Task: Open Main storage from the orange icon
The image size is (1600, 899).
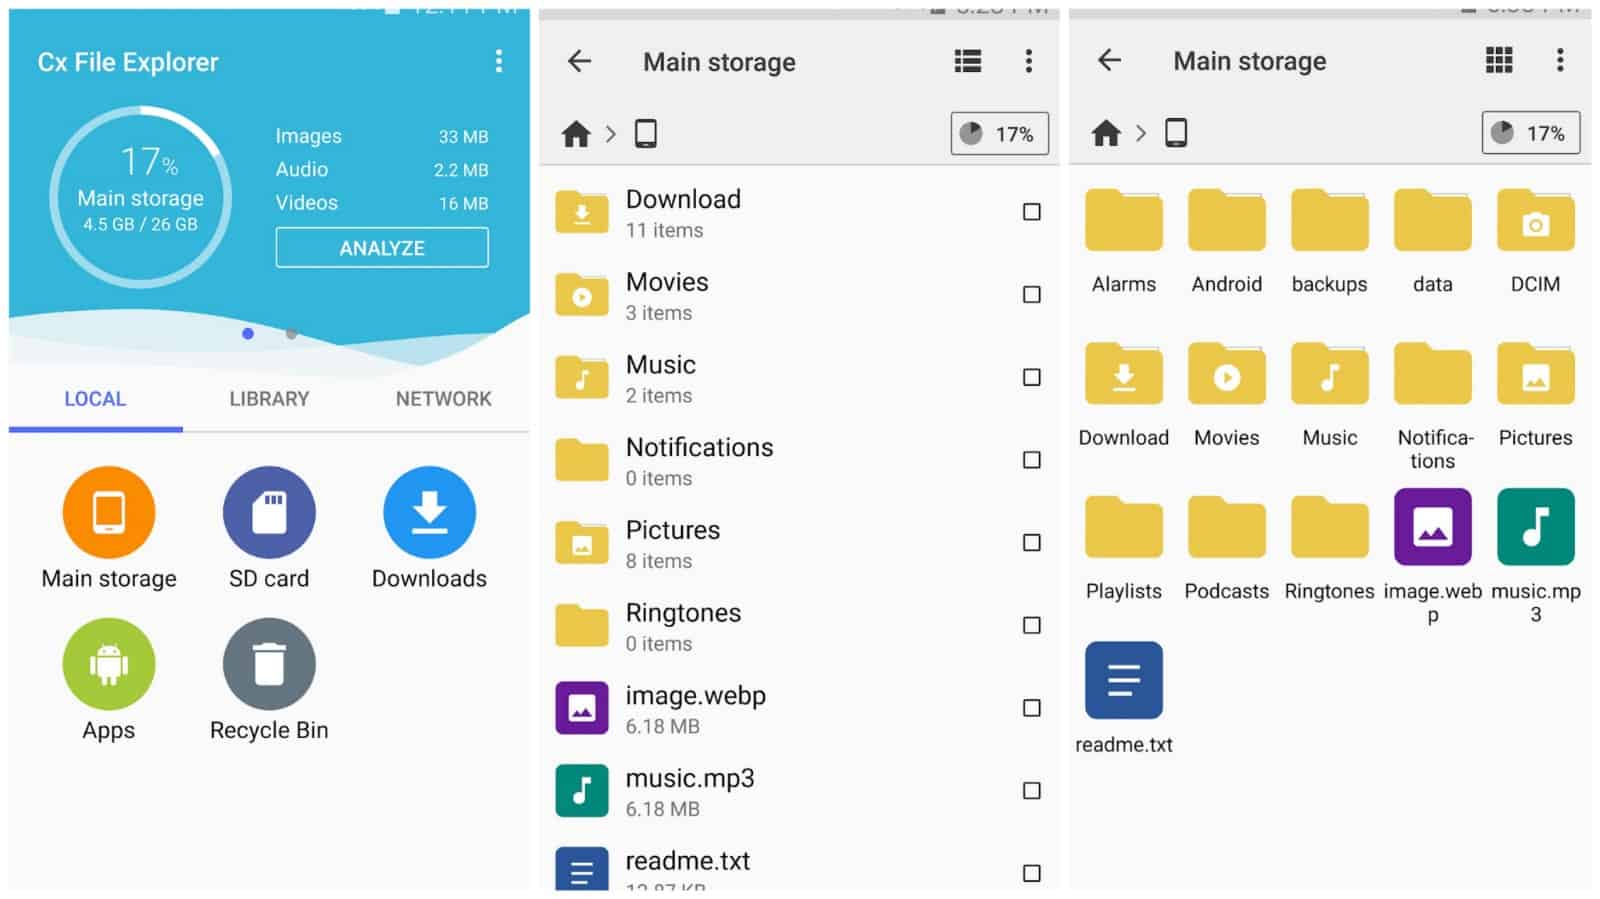Action: click(108, 513)
